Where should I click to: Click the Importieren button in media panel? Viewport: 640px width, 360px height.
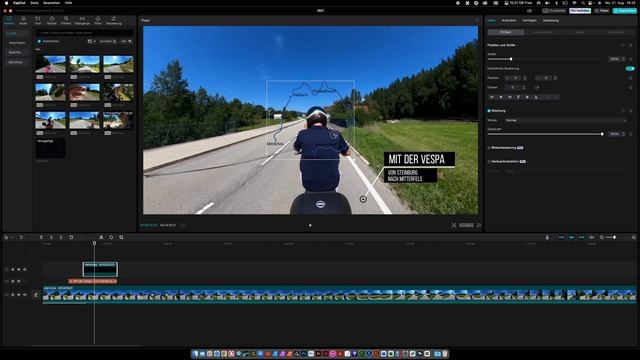(x=49, y=41)
